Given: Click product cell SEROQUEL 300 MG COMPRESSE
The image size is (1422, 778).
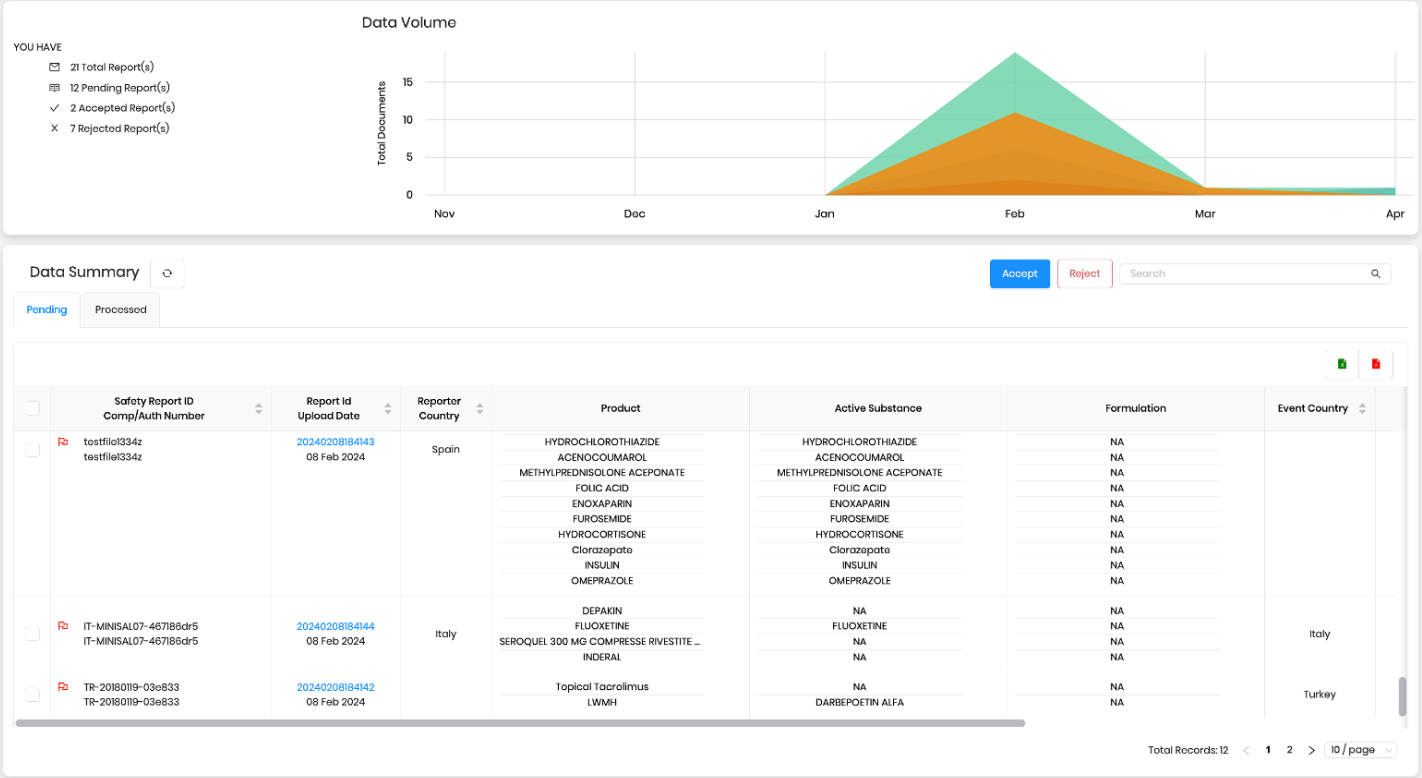Looking at the screenshot, I should pyautogui.click(x=600, y=642).
